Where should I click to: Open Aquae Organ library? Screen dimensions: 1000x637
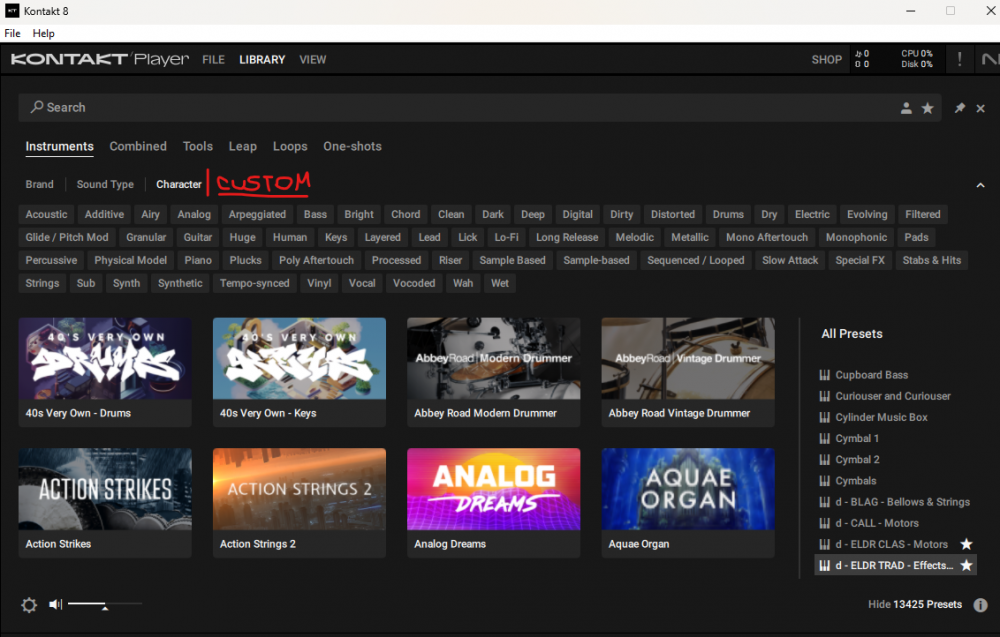tap(688, 502)
